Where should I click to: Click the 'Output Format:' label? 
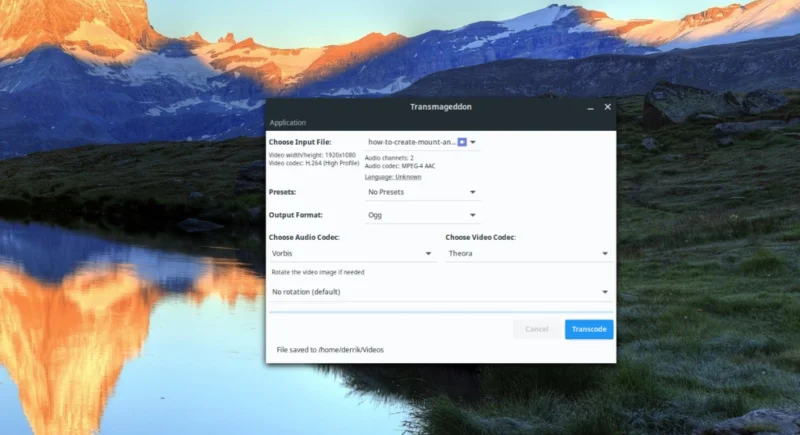click(x=295, y=215)
